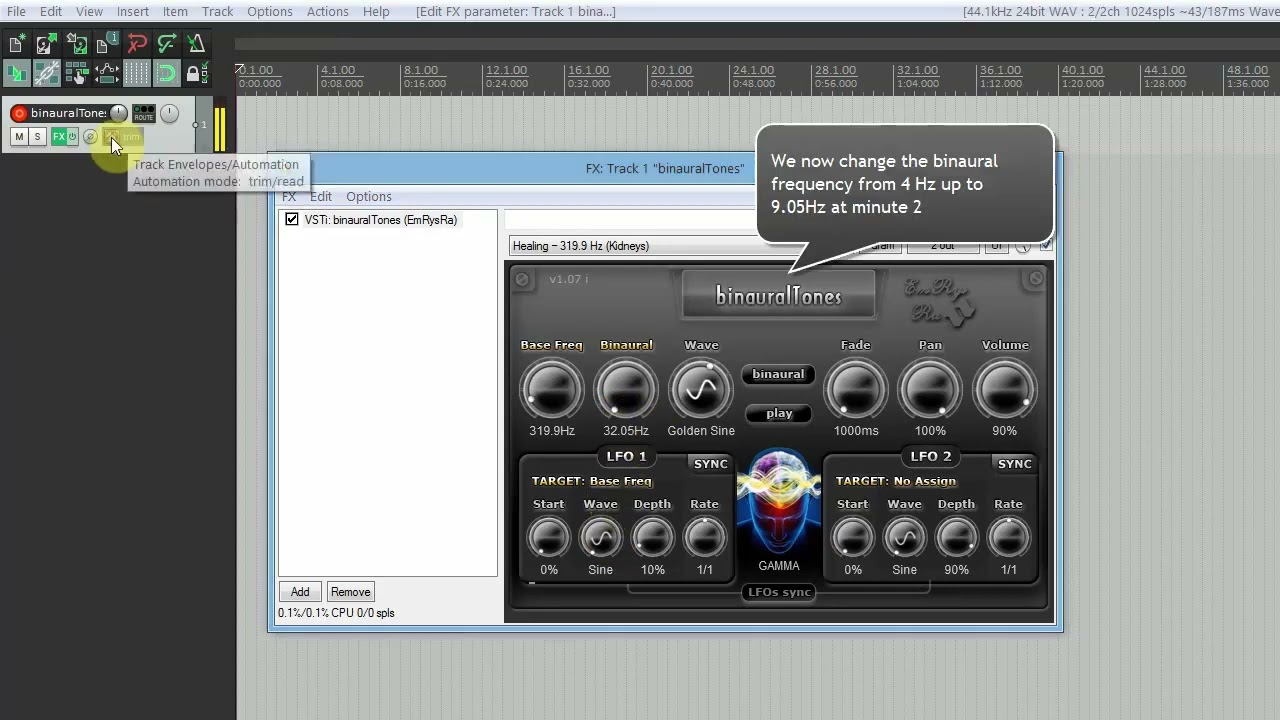Open track envelopes trim button
Screen dimensions: 1280x720
[x=123, y=137]
